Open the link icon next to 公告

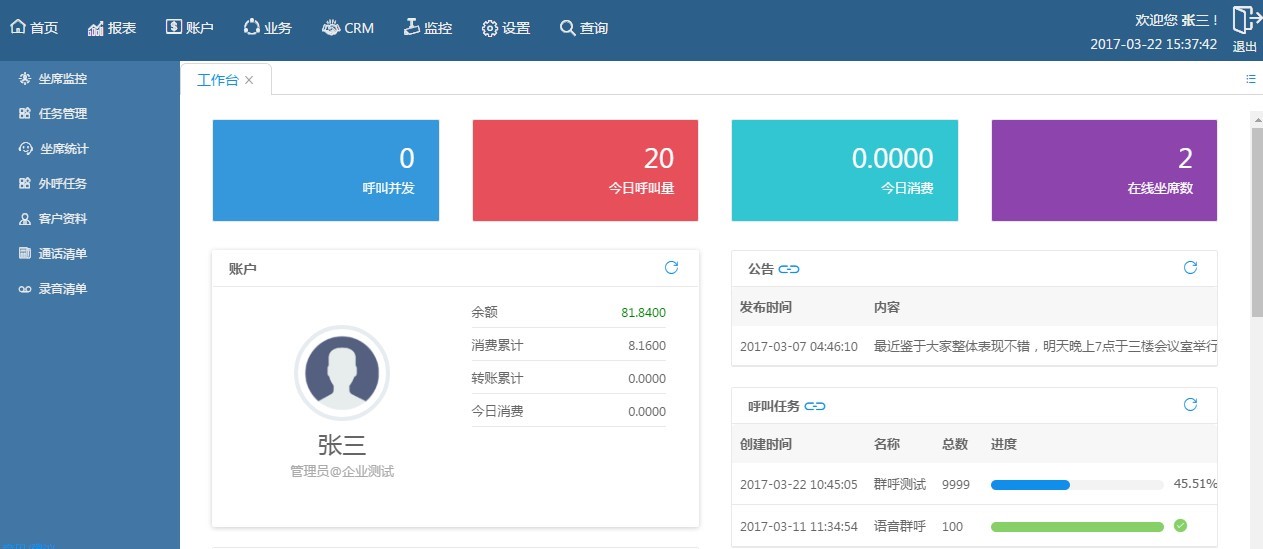pos(789,269)
